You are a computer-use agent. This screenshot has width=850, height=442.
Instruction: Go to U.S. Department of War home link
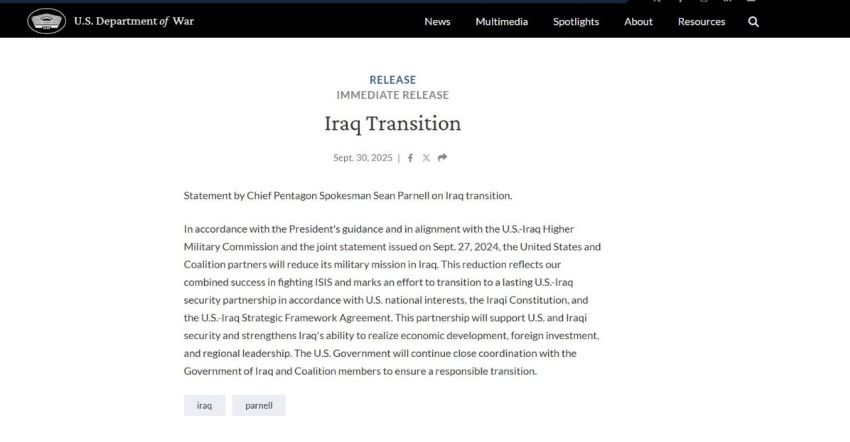(133, 22)
